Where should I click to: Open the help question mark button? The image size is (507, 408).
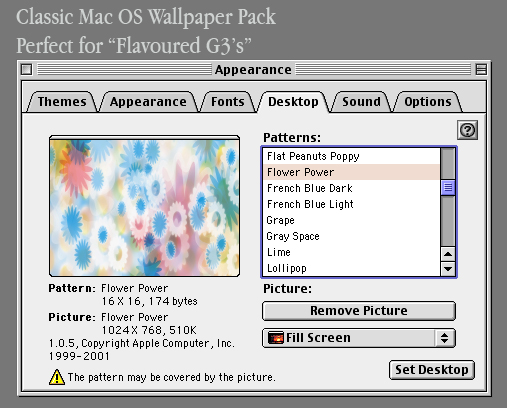tap(467, 130)
